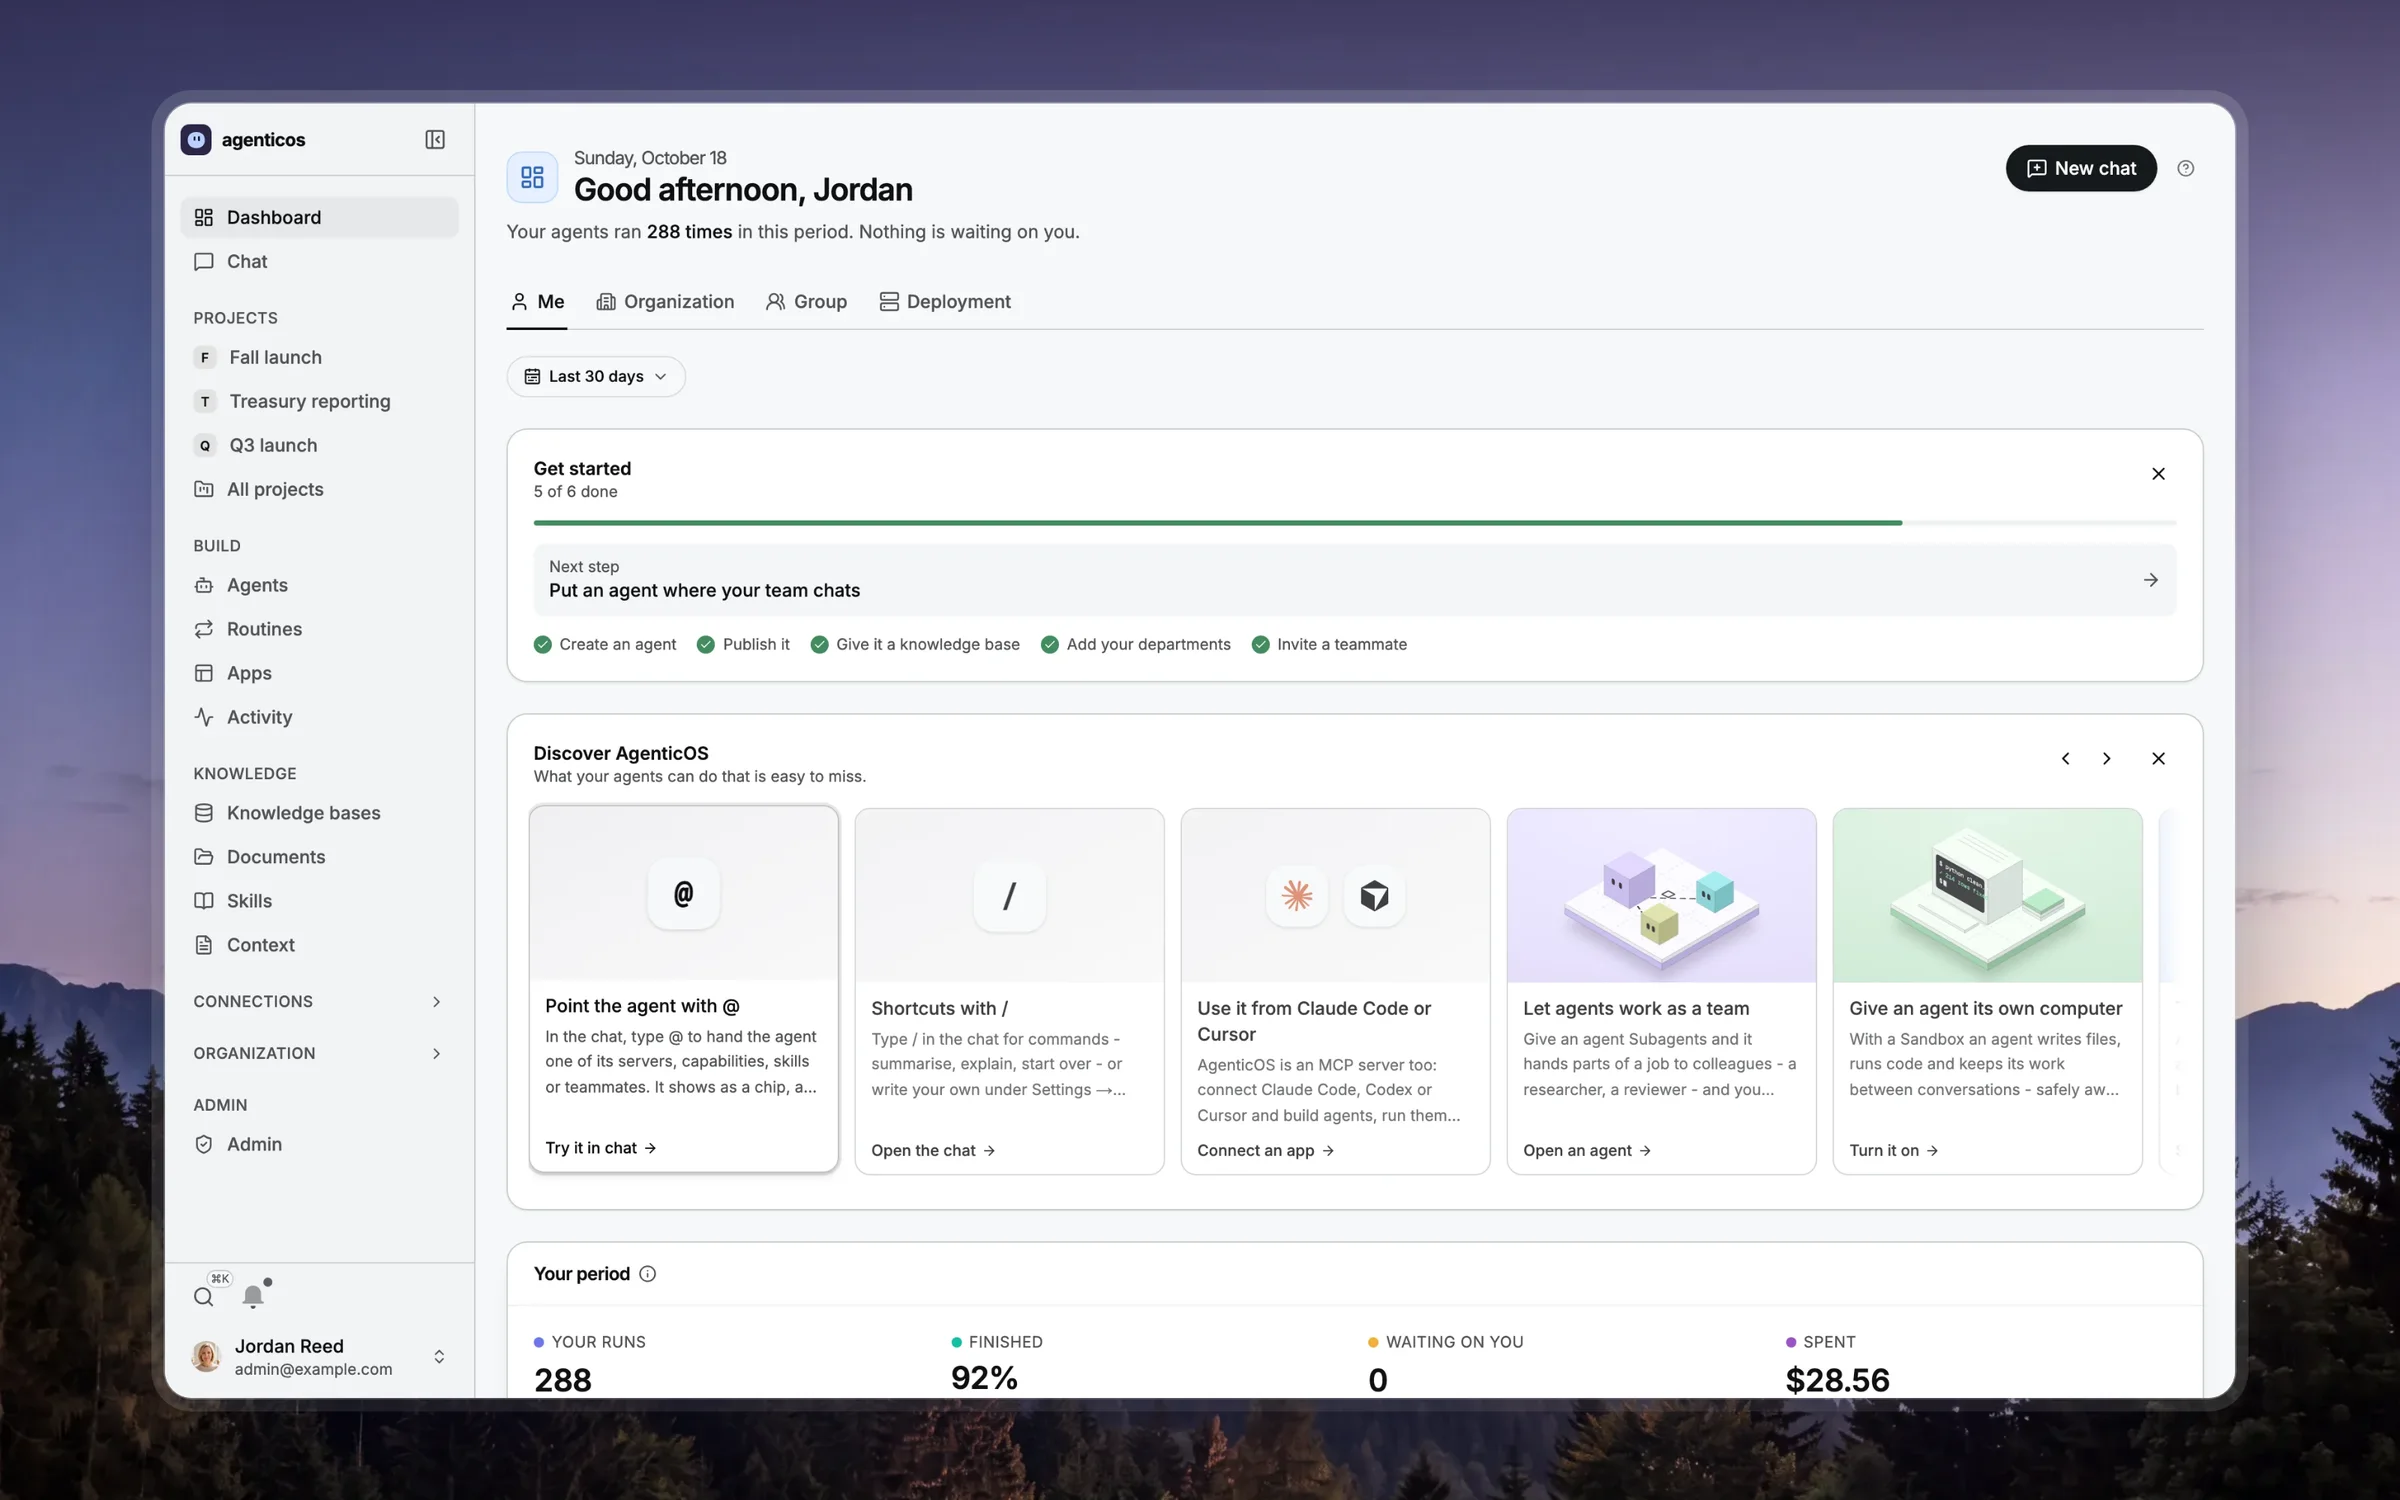This screenshot has height=1500, width=2400.
Task: Open the Documents section
Action: (x=319, y=857)
